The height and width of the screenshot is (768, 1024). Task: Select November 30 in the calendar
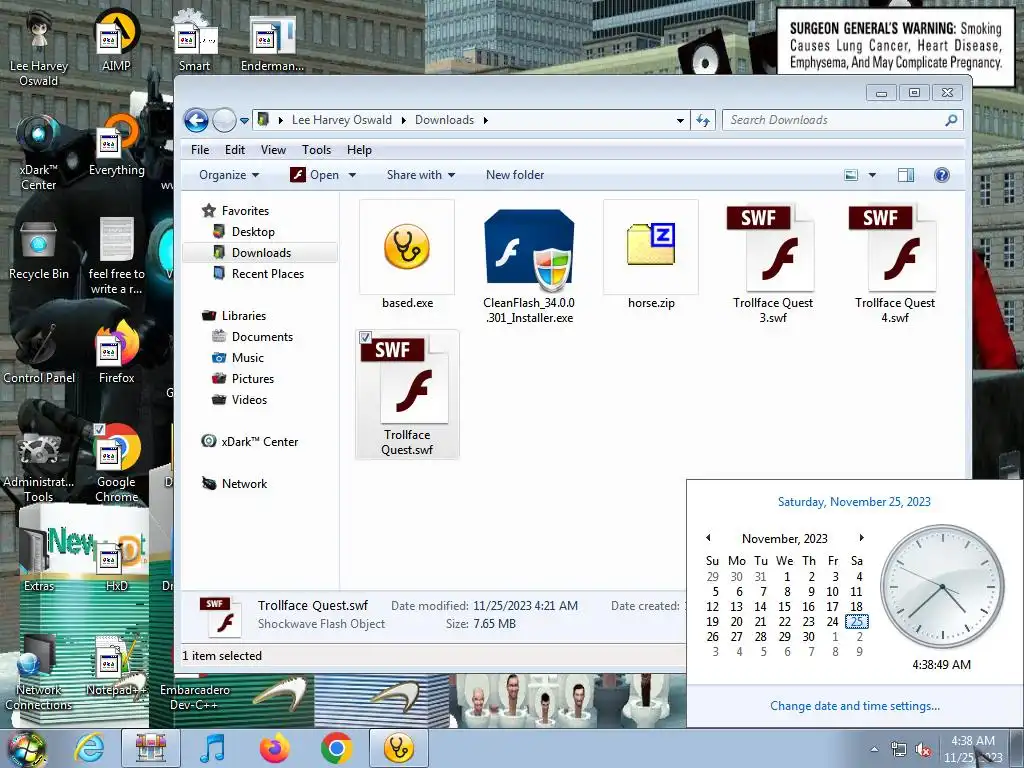808,637
